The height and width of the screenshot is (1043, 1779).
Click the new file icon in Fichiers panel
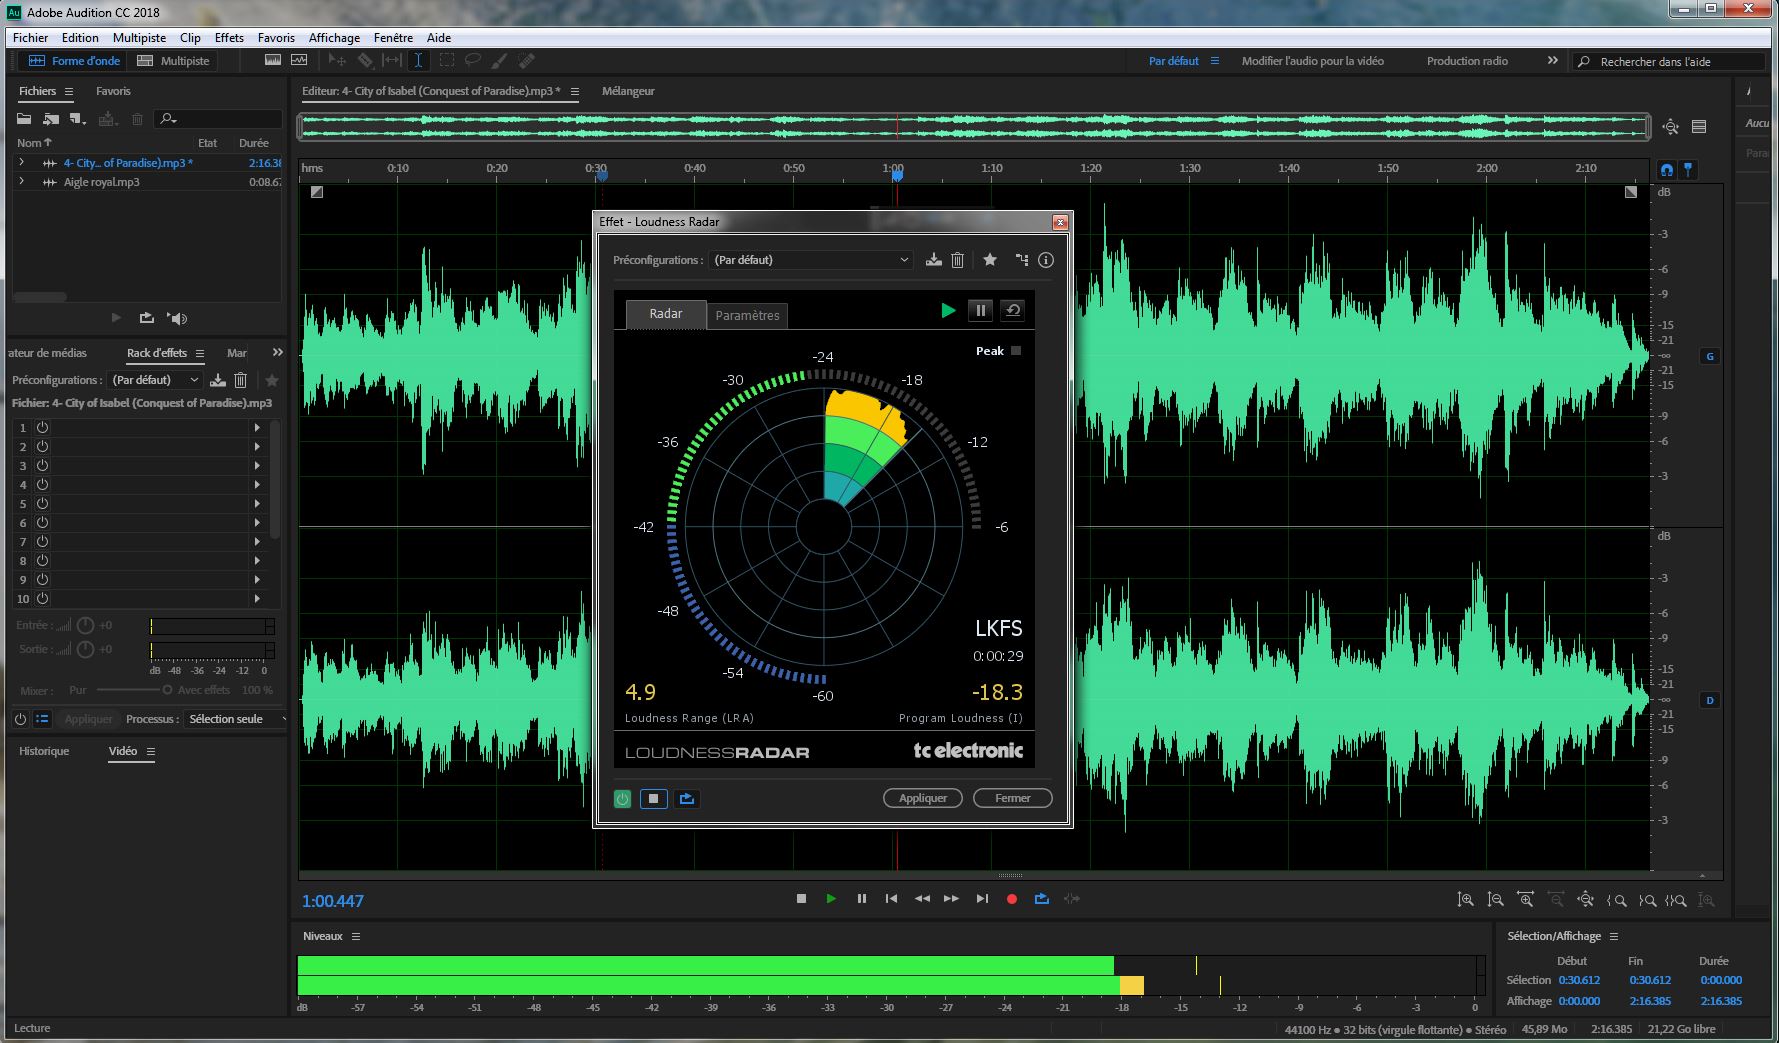coord(78,119)
